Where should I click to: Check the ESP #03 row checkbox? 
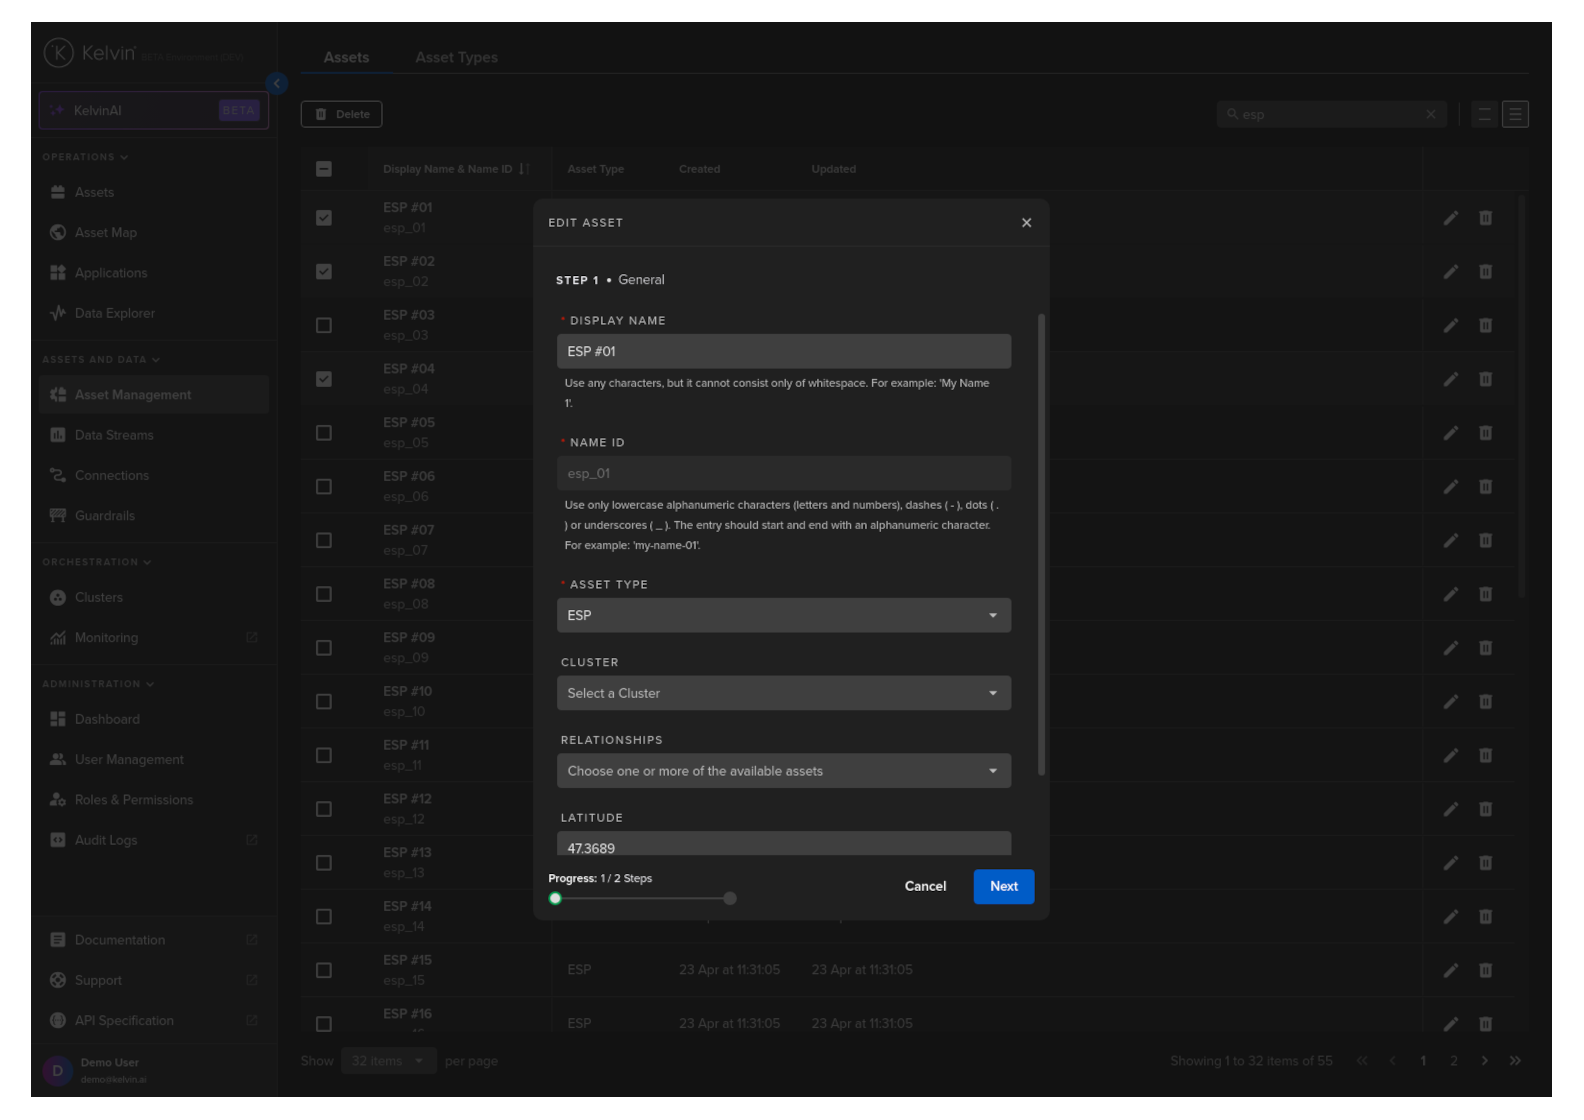pos(324,325)
